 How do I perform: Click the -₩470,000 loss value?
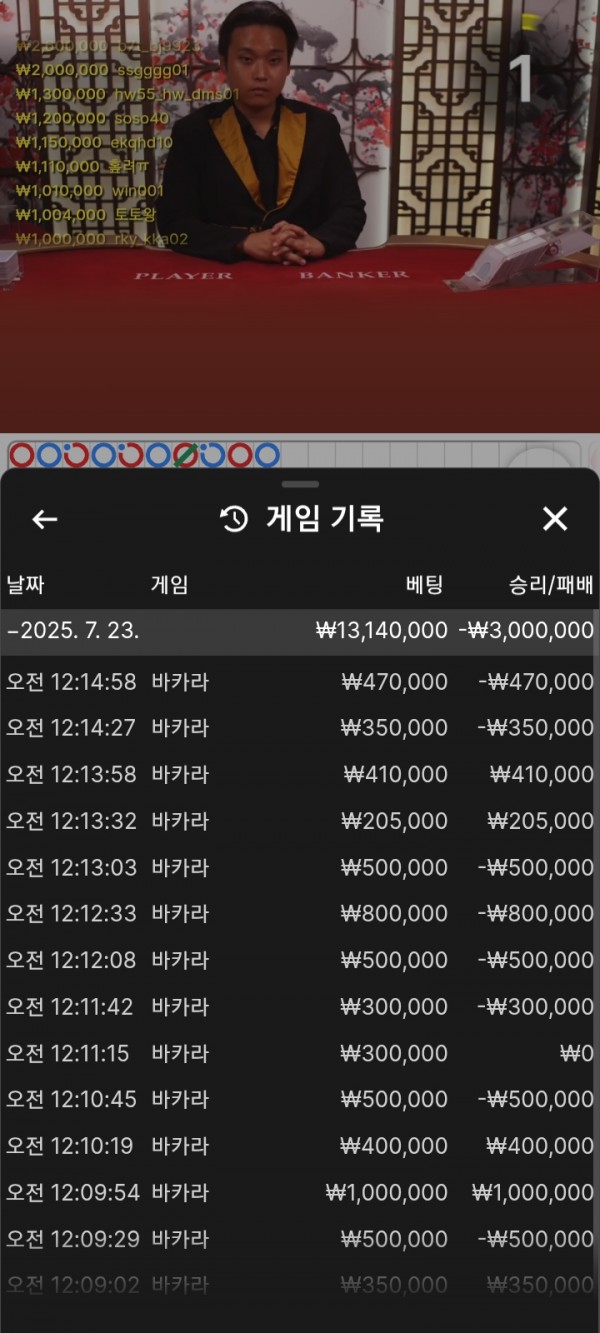click(x=535, y=682)
